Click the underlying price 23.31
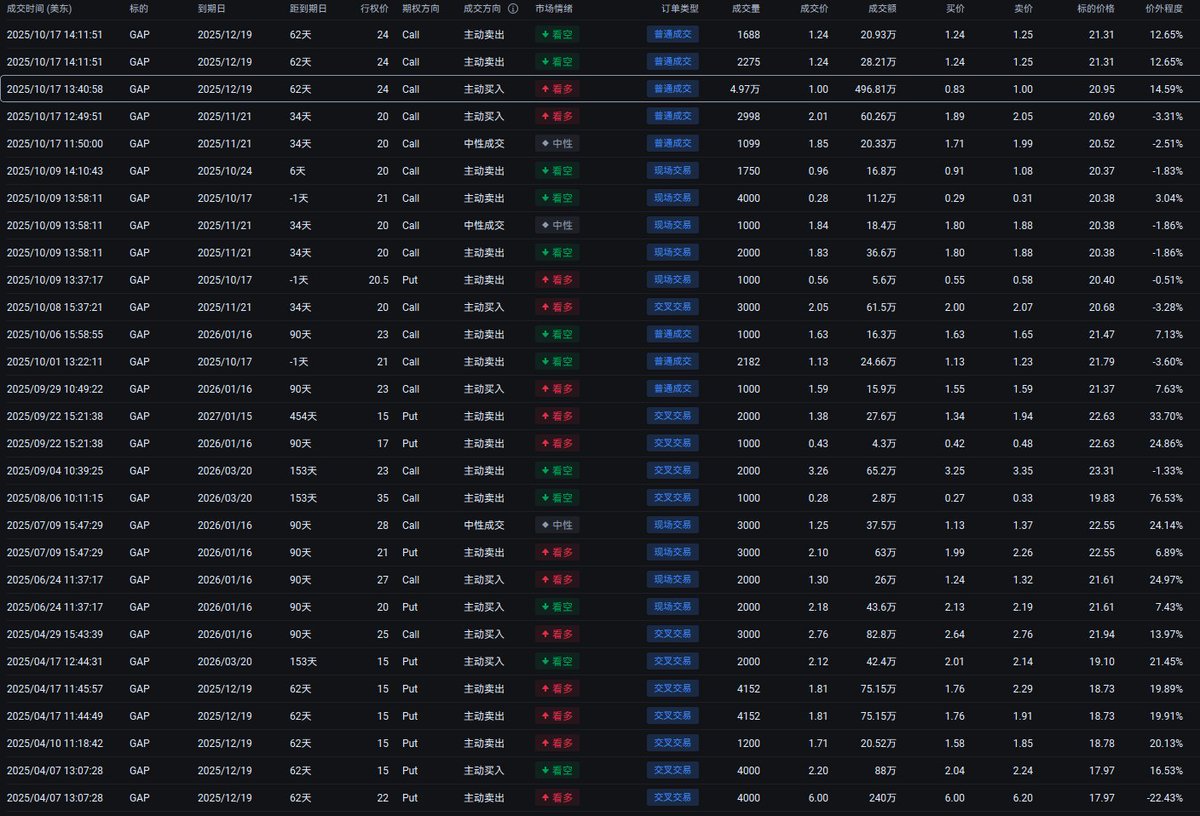Image resolution: width=1200 pixels, height=816 pixels. (x=1101, y=470)
